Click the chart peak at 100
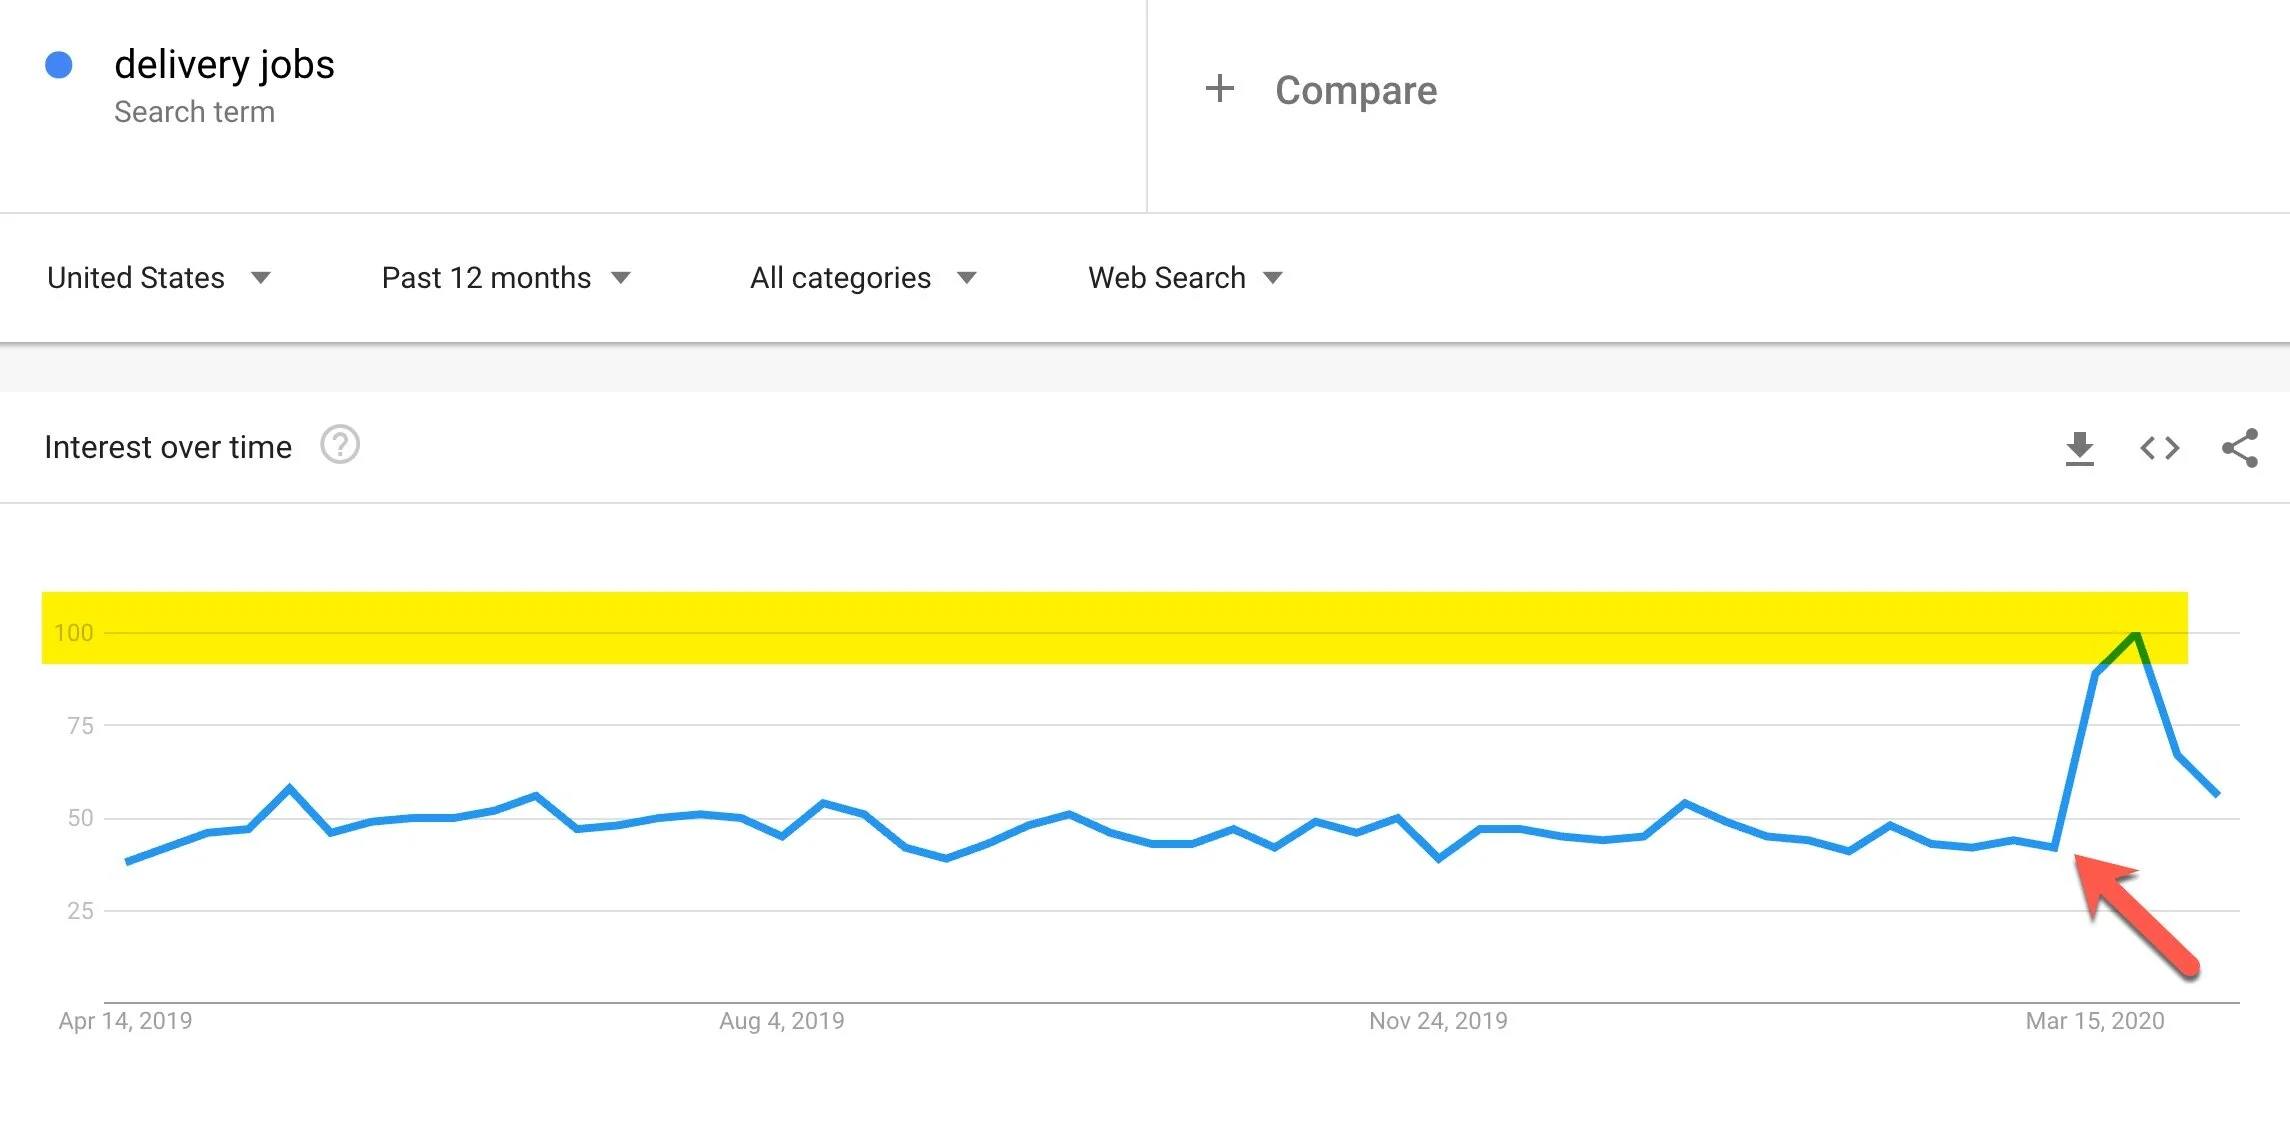 coord(2136,633)
